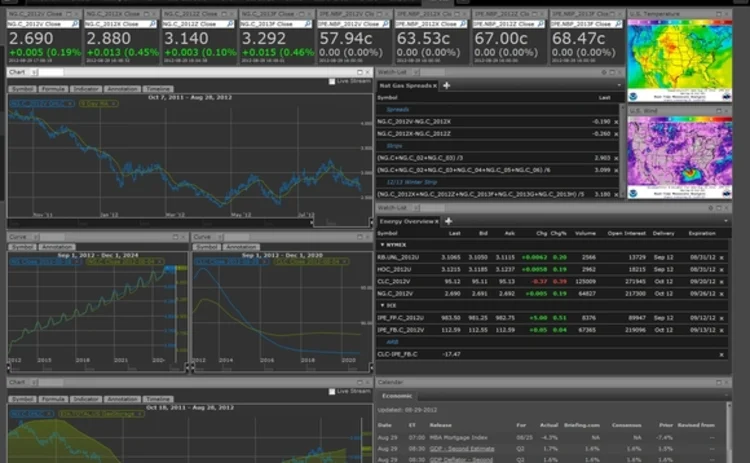
Task: Open tab list arrow in Energy Overview watch-list
Action: (x=726, y=221)
